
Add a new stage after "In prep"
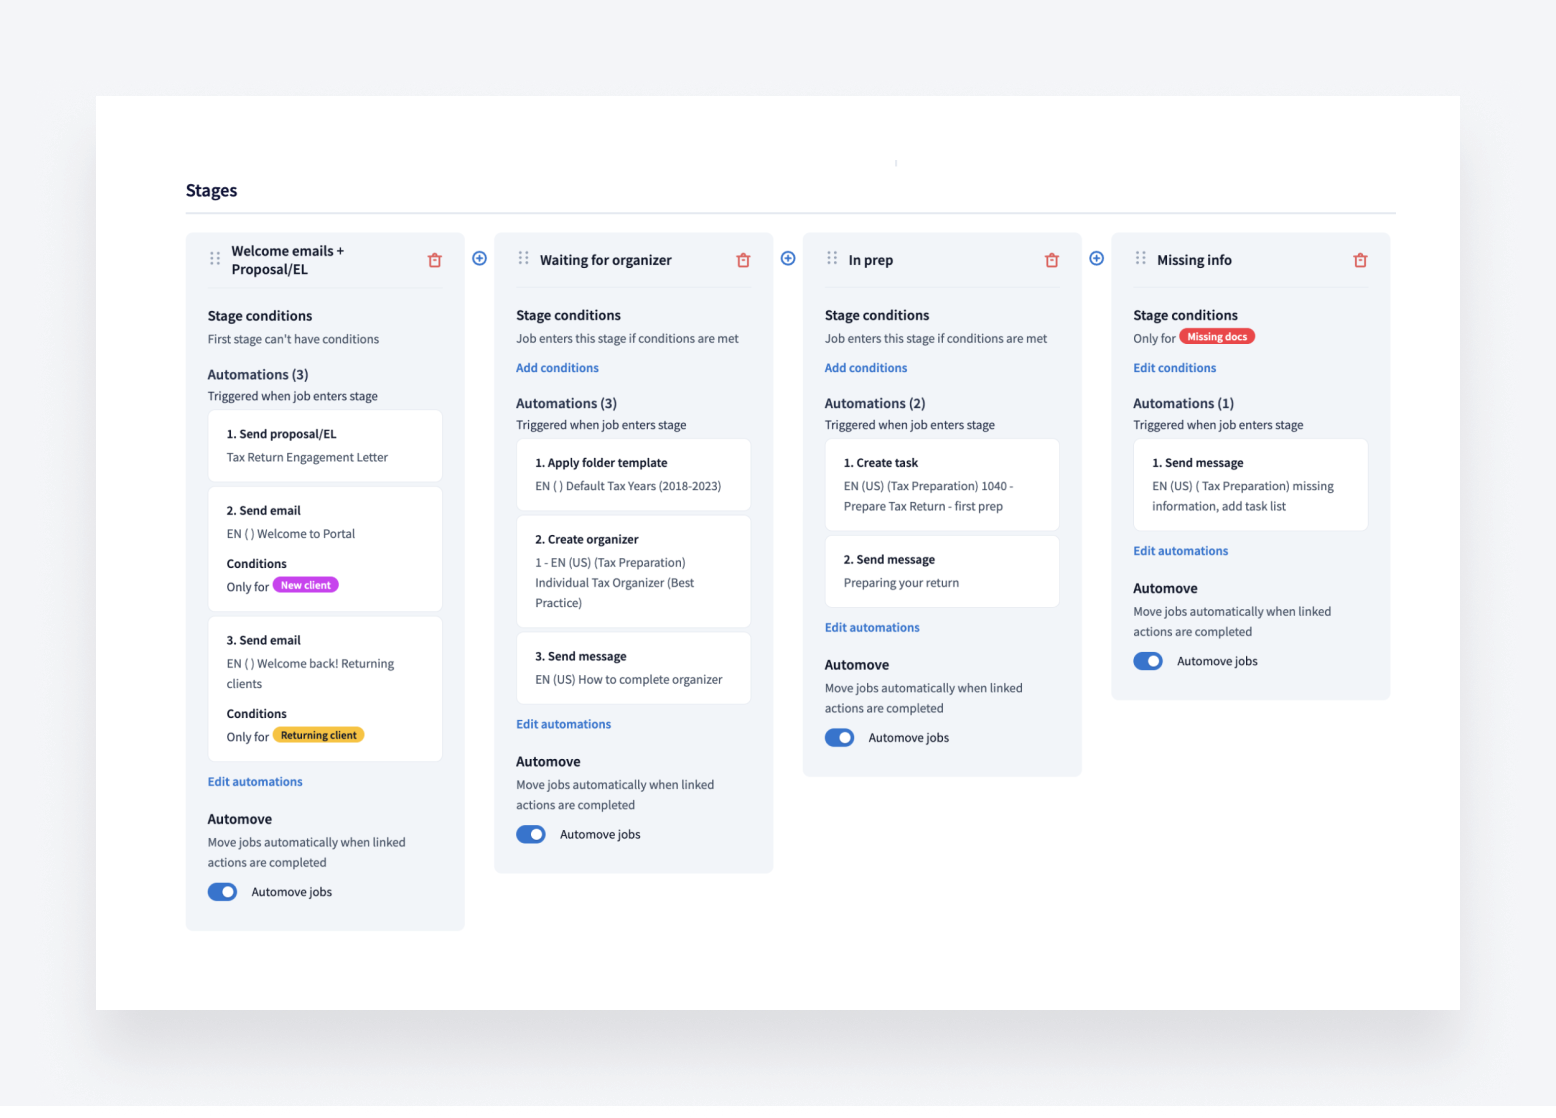(x=1096, y=258)
